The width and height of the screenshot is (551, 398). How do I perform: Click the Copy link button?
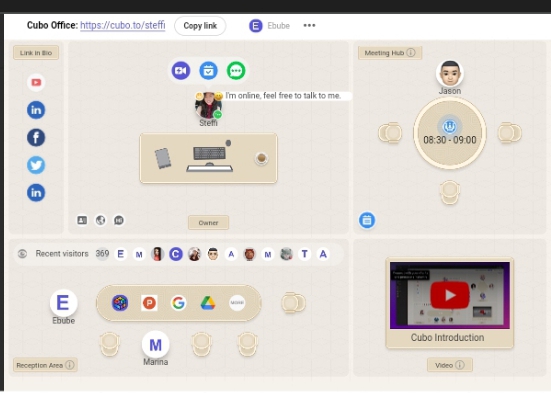pyautogui.click(x=200, y=26)
